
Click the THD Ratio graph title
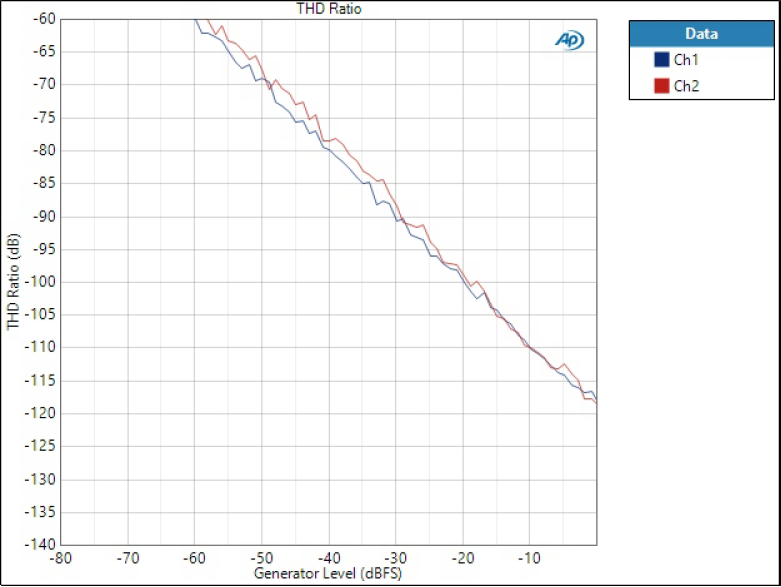click(329, 8)
